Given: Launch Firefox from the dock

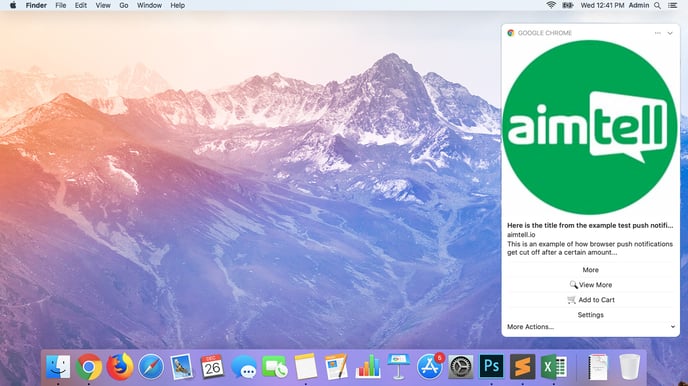Looking at the screenshot, I should click(x=120, y=367).
